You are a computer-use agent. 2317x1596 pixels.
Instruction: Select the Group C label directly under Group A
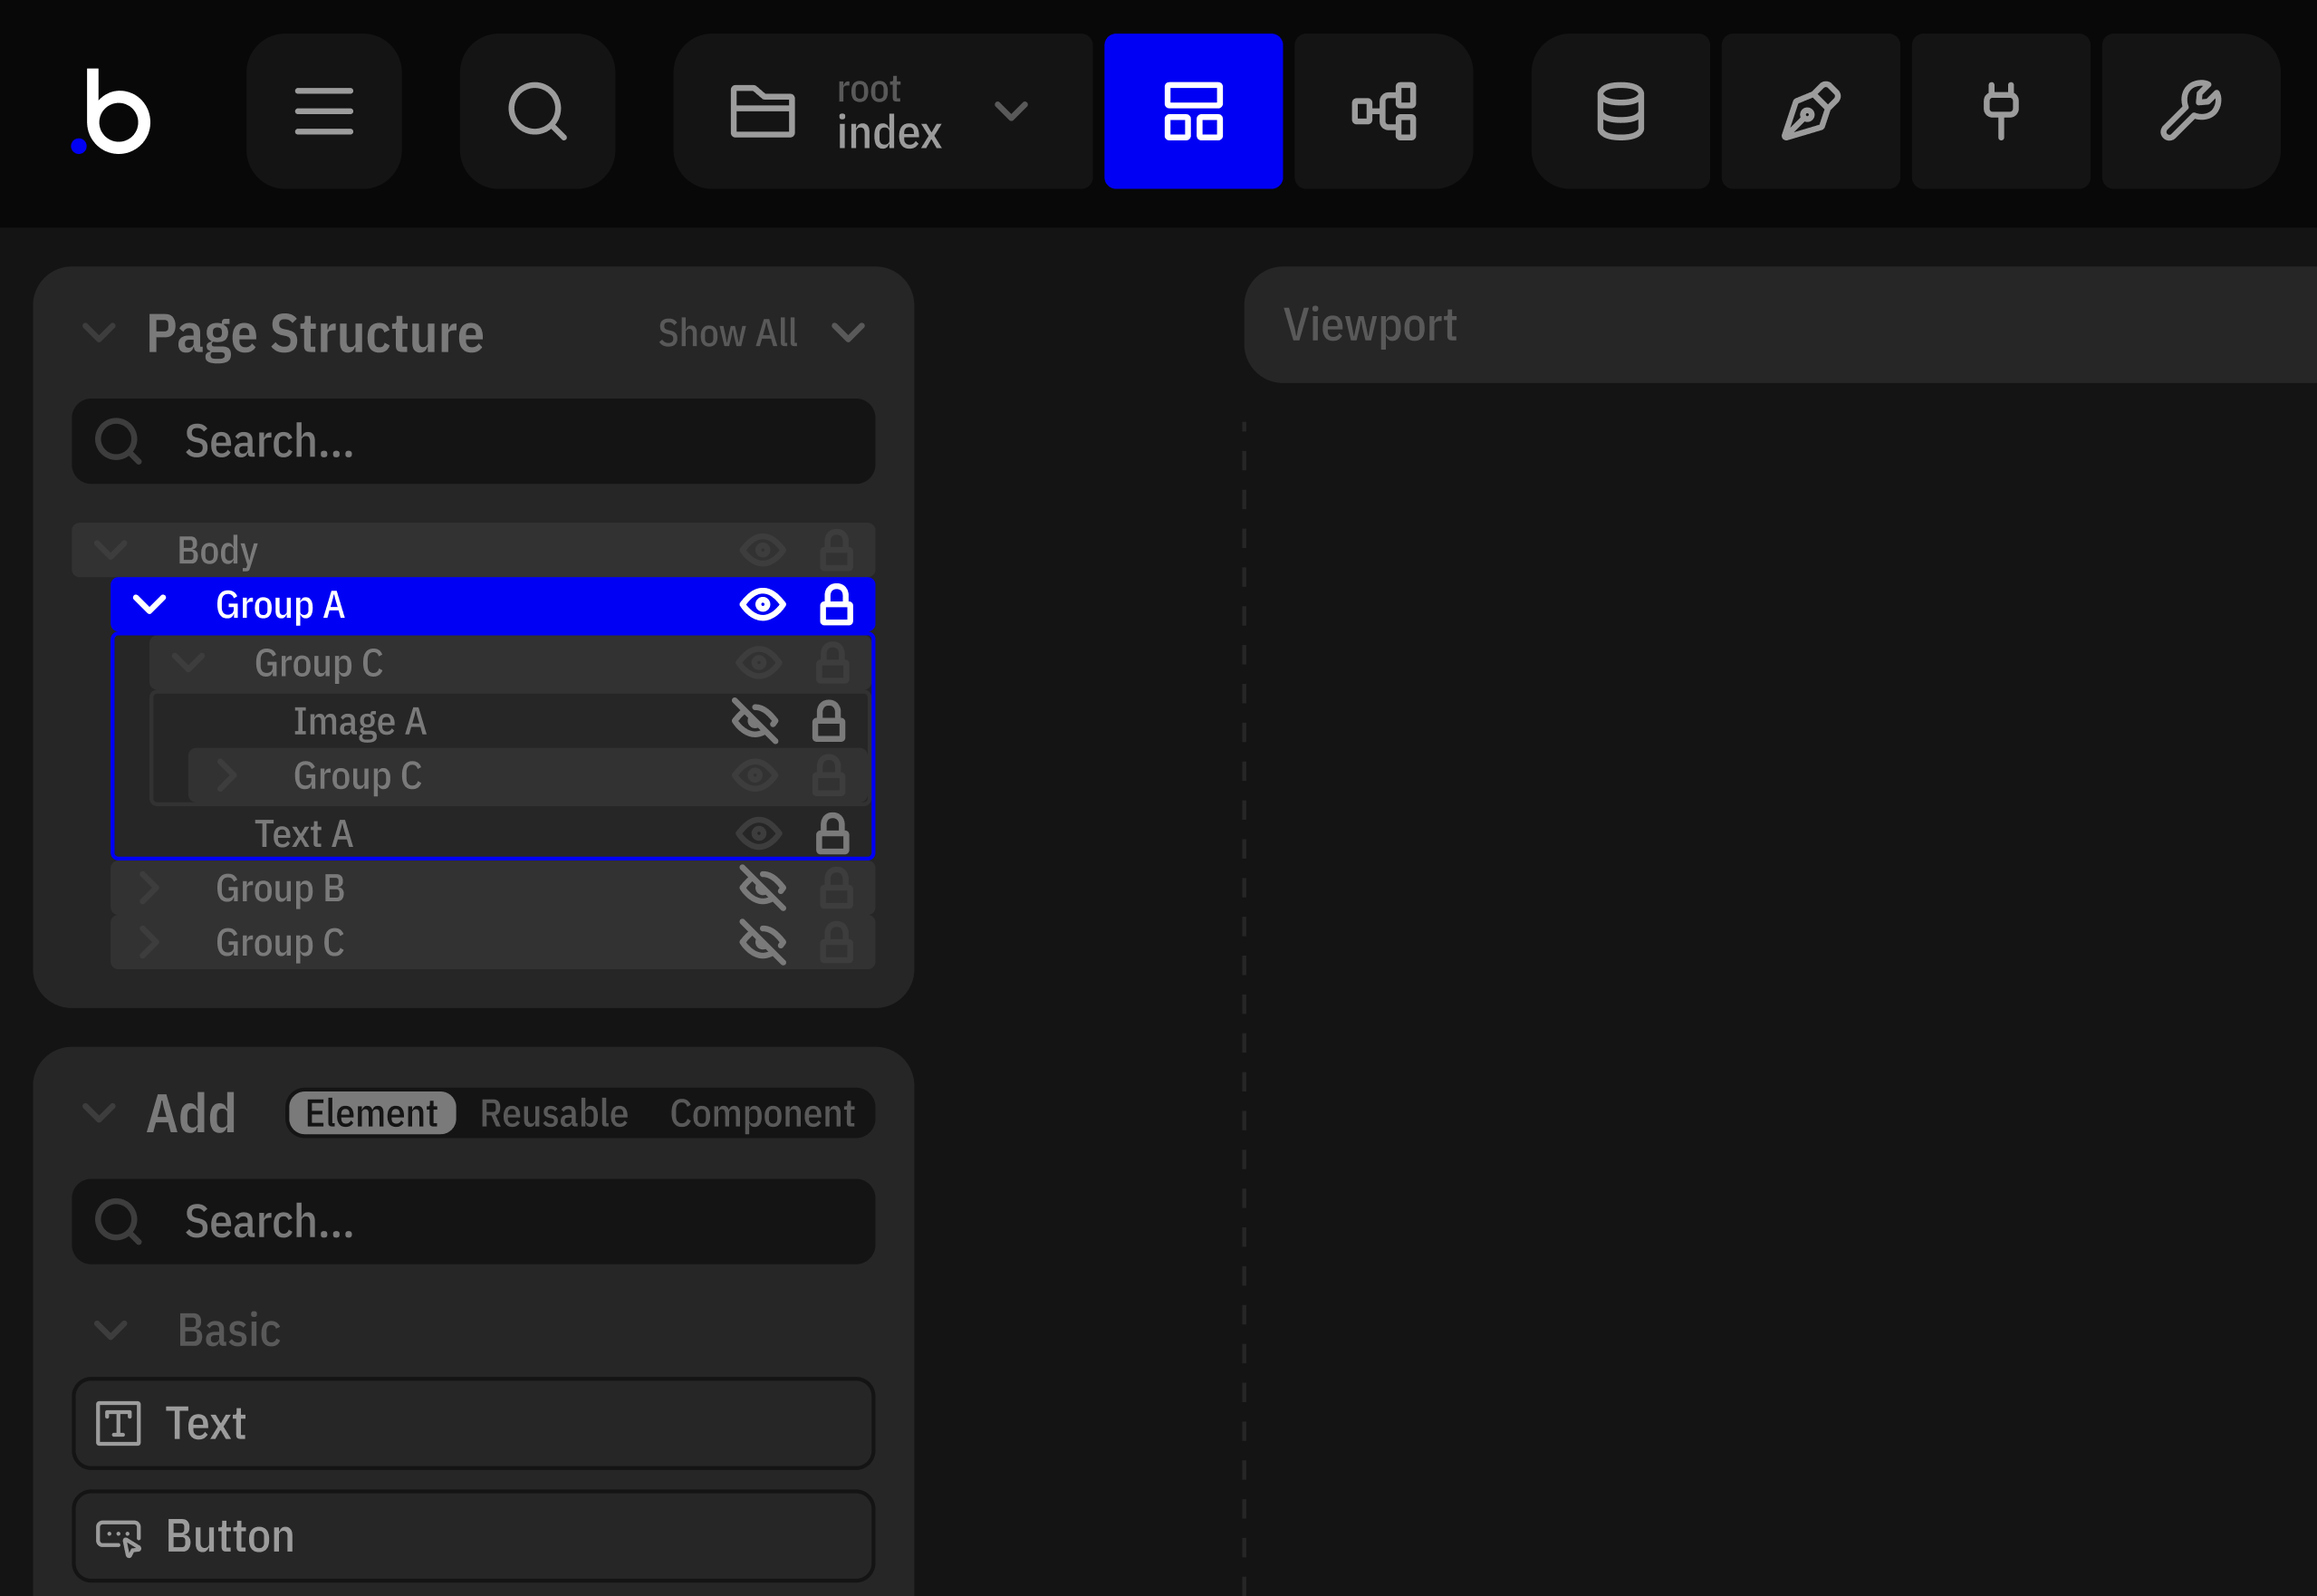tap(318, 663)
